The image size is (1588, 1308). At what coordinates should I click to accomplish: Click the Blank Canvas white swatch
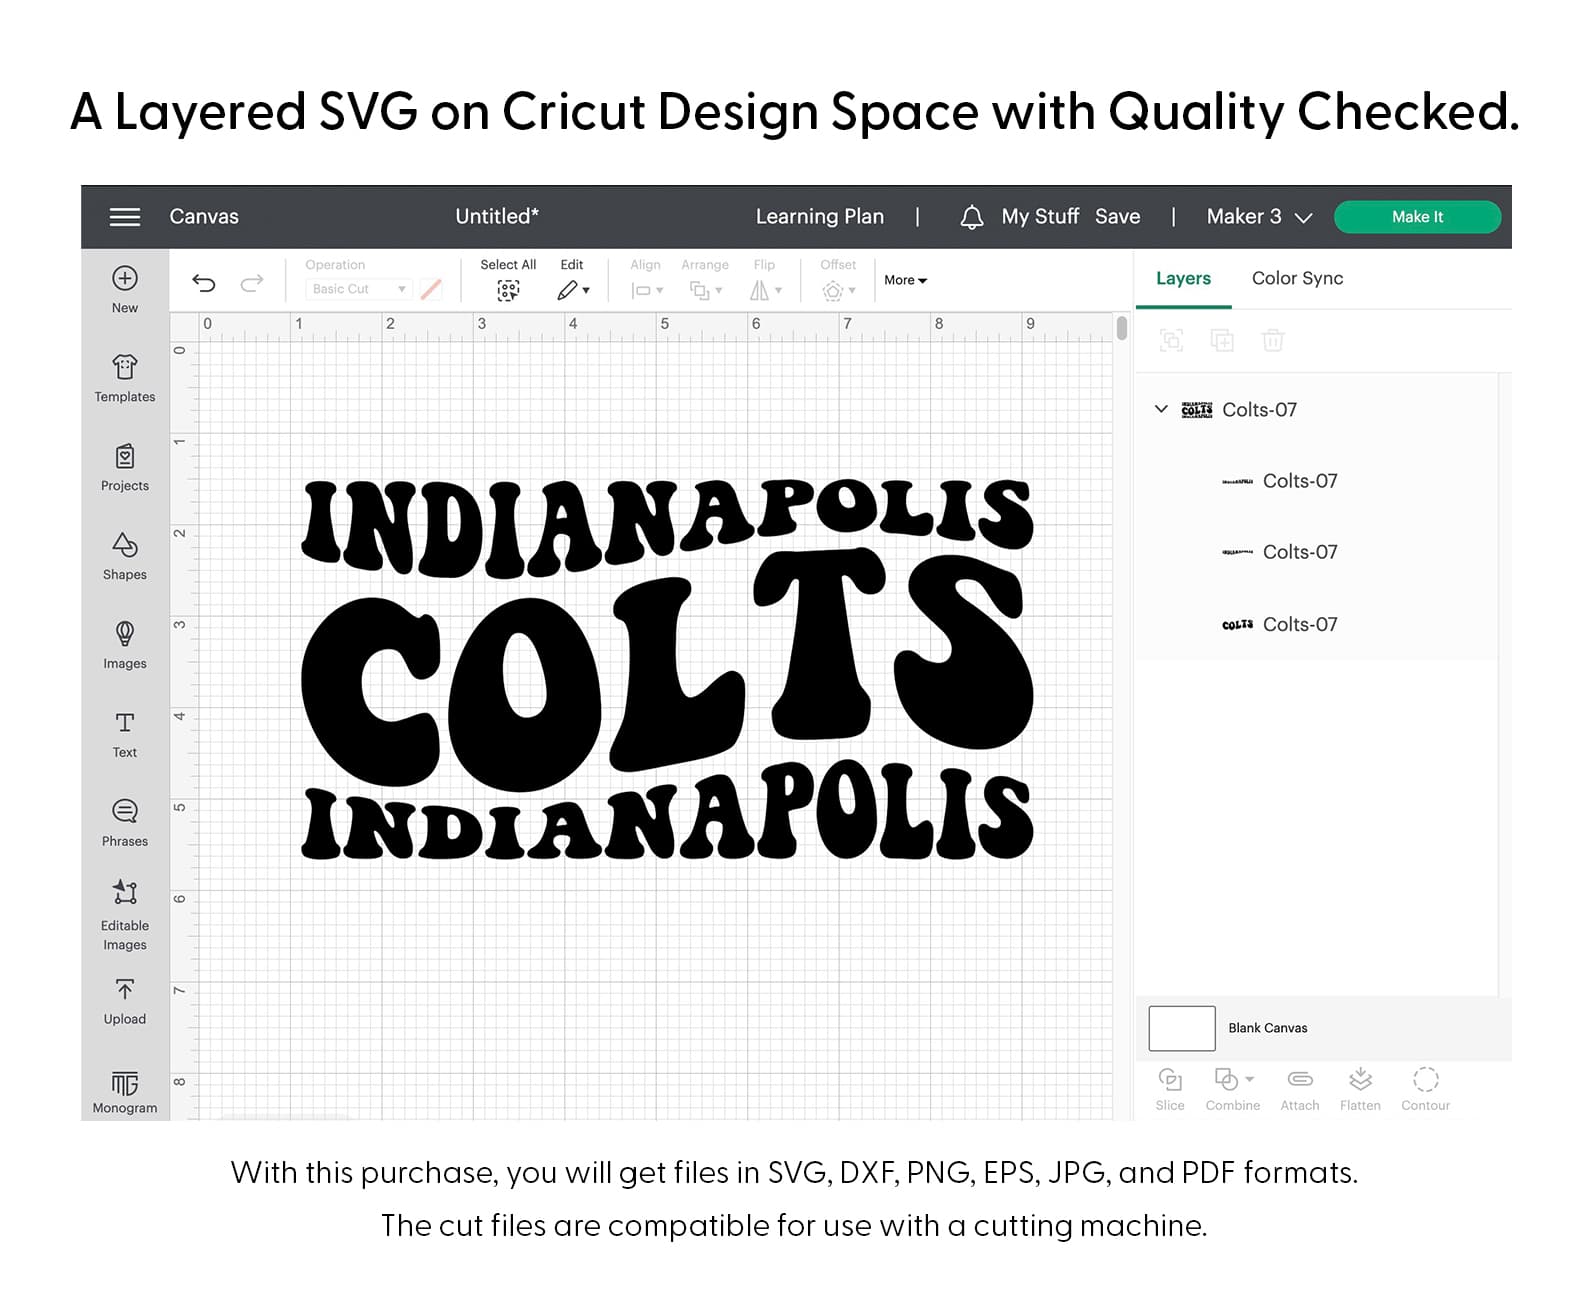(1182, 1028)
